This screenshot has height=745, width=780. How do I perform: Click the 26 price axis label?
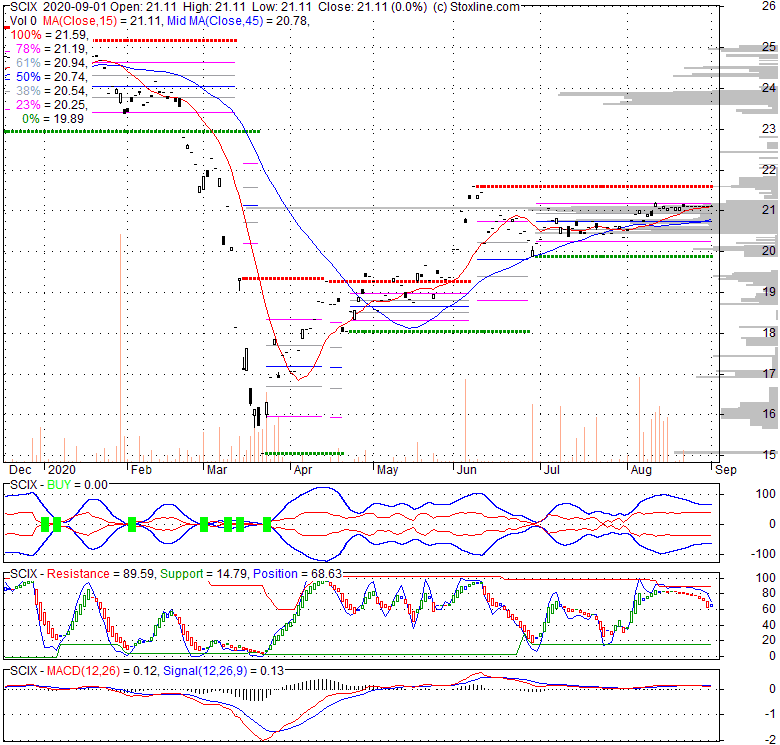(769, 6)
